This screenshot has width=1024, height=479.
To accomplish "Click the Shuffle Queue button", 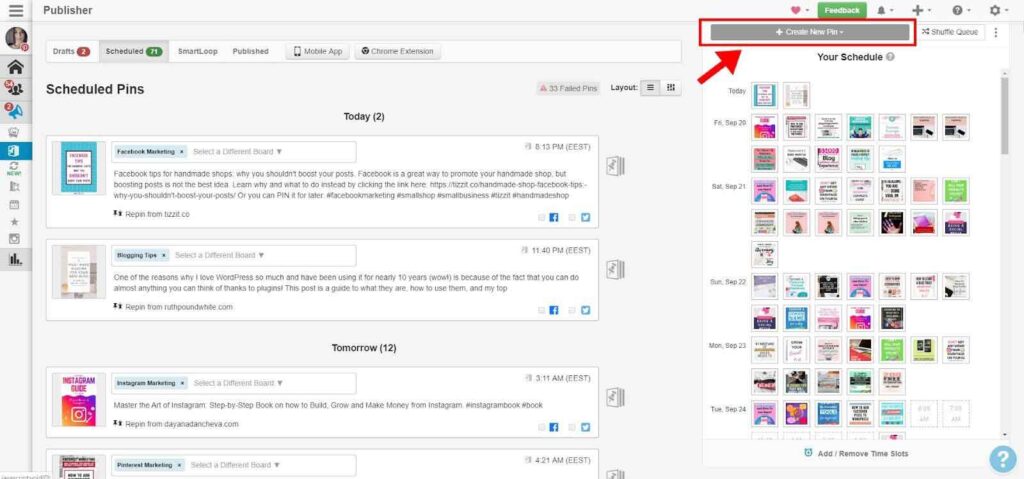I will 950,32.
